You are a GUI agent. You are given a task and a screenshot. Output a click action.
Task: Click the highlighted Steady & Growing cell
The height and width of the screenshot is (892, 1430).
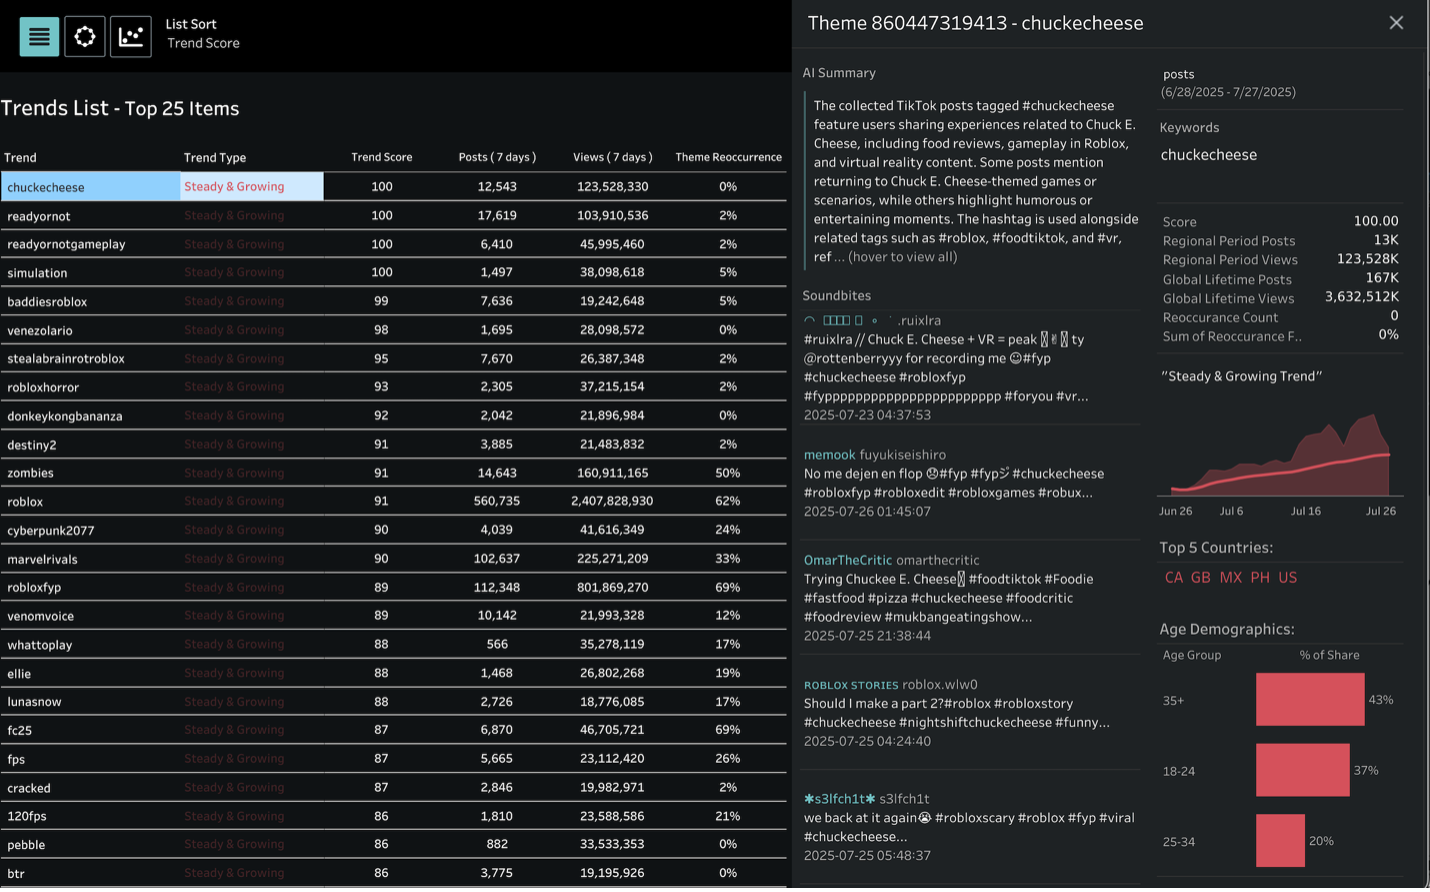[x=252, y=187]
